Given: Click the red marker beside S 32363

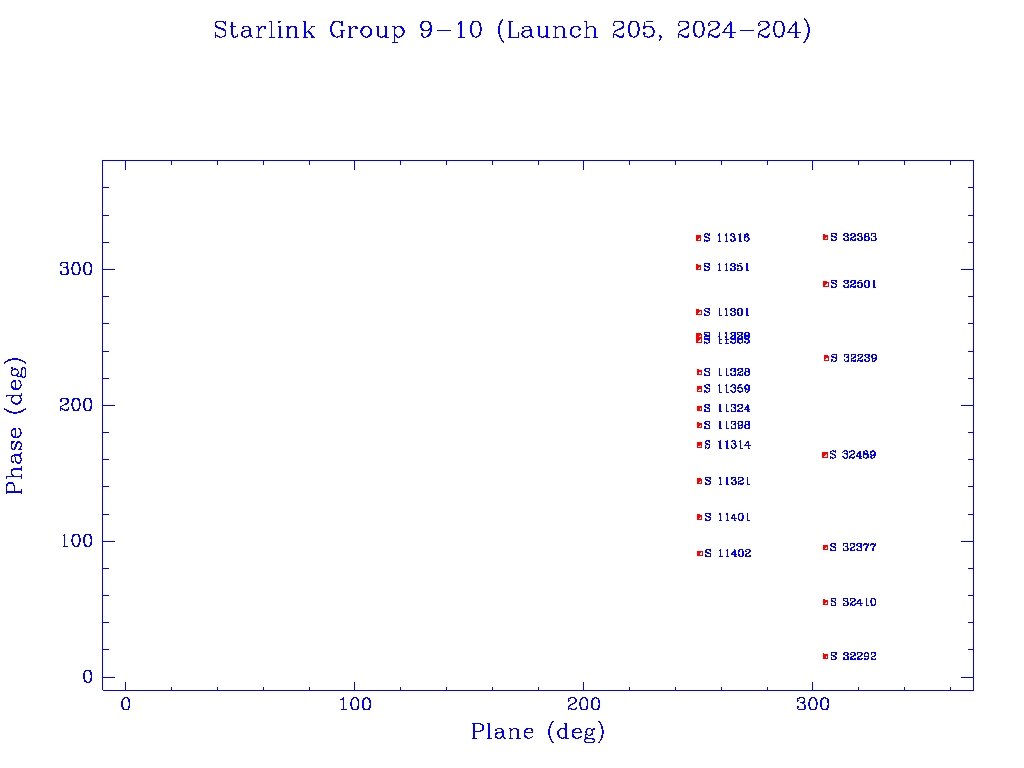Looking at the screenshot, I should 825,237.
